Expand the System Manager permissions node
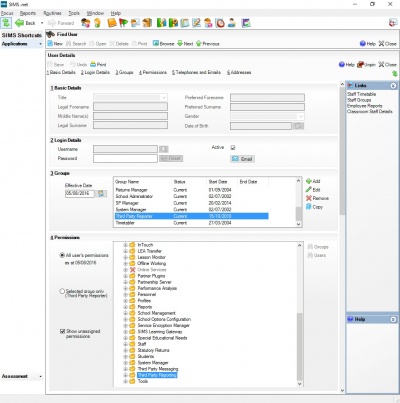This screenshot has width=400, height=403. (125, 363)
